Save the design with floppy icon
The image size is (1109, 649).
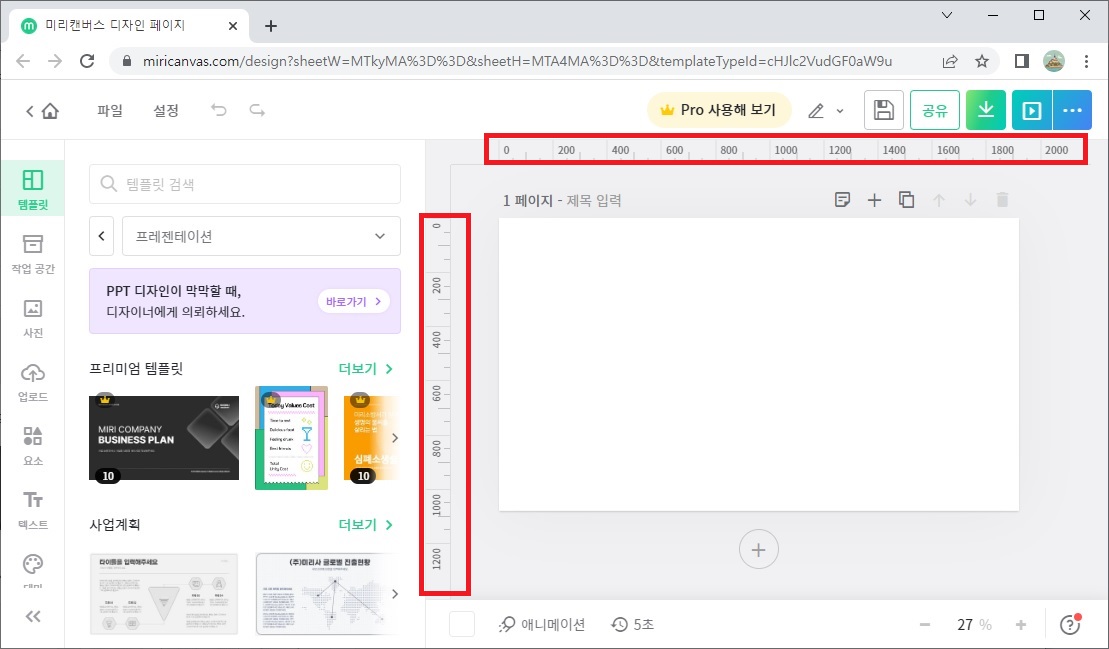(883, 110)
